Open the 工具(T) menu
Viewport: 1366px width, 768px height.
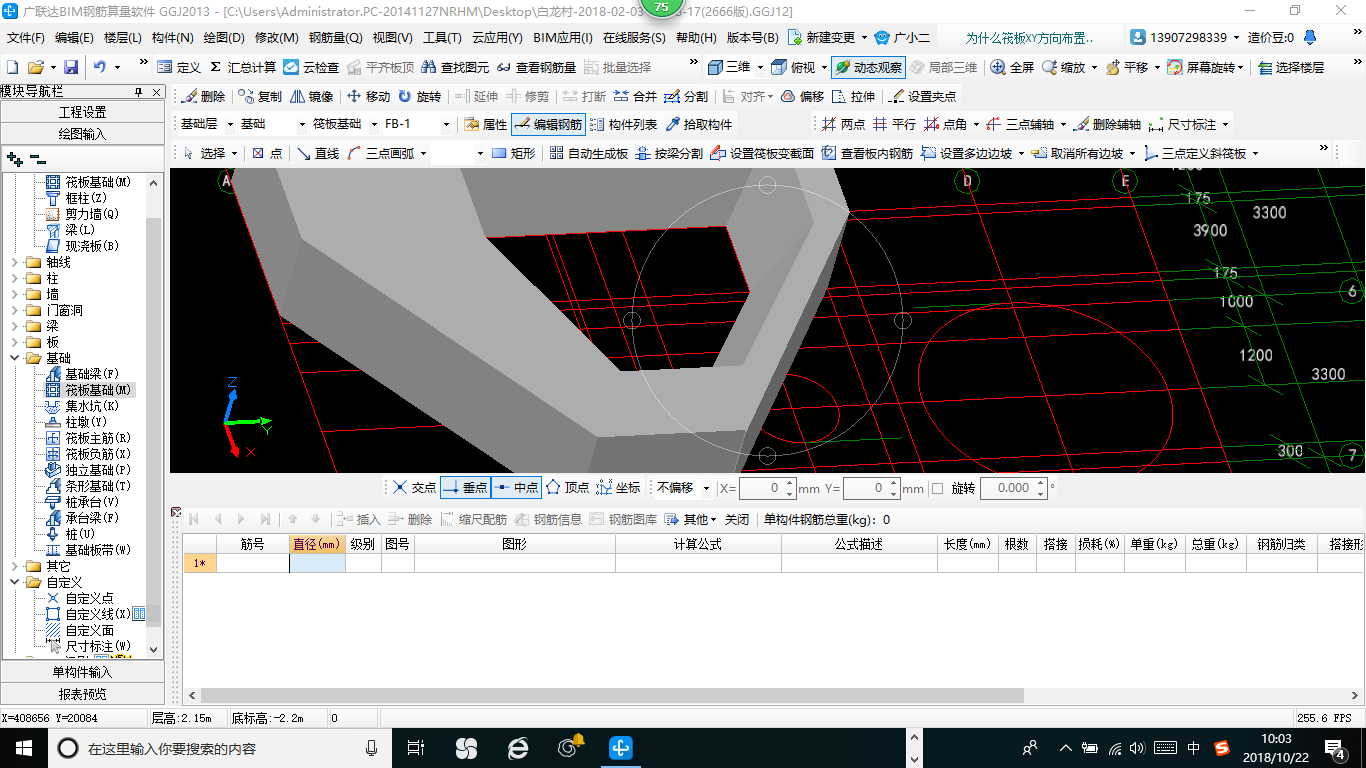(442, 38)
